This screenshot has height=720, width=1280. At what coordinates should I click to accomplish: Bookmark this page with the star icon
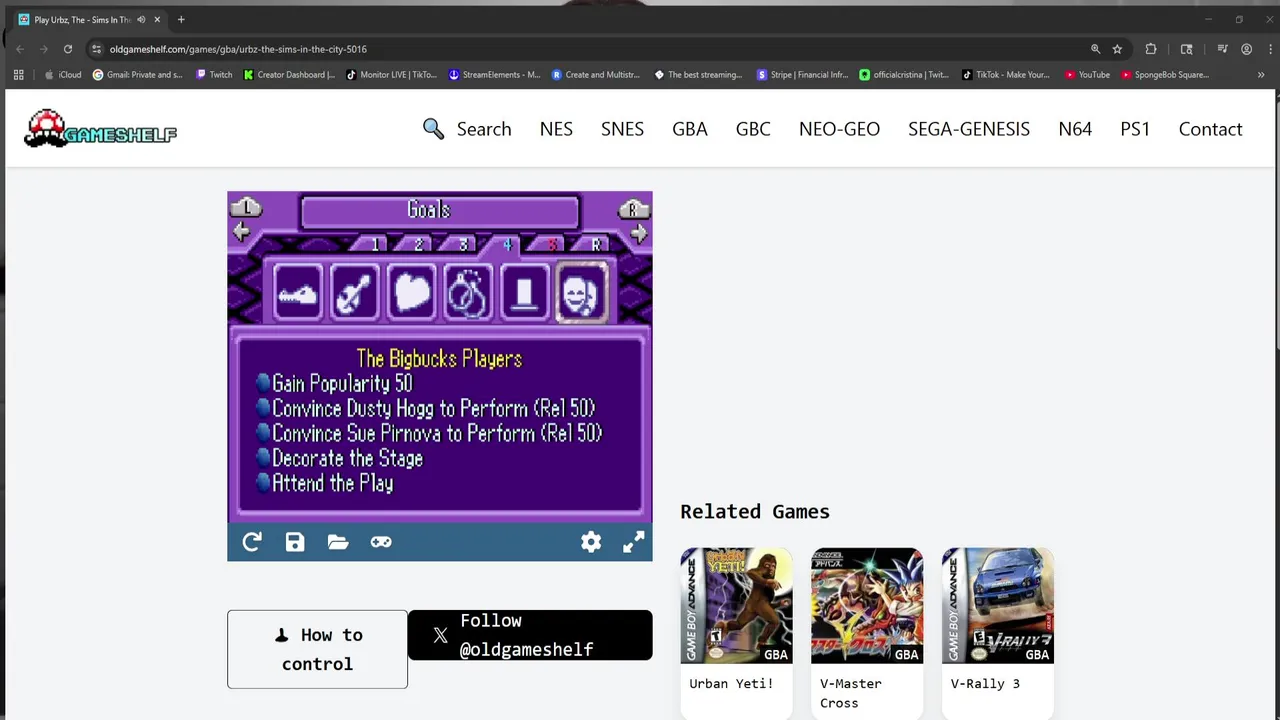coord(1117,49)
